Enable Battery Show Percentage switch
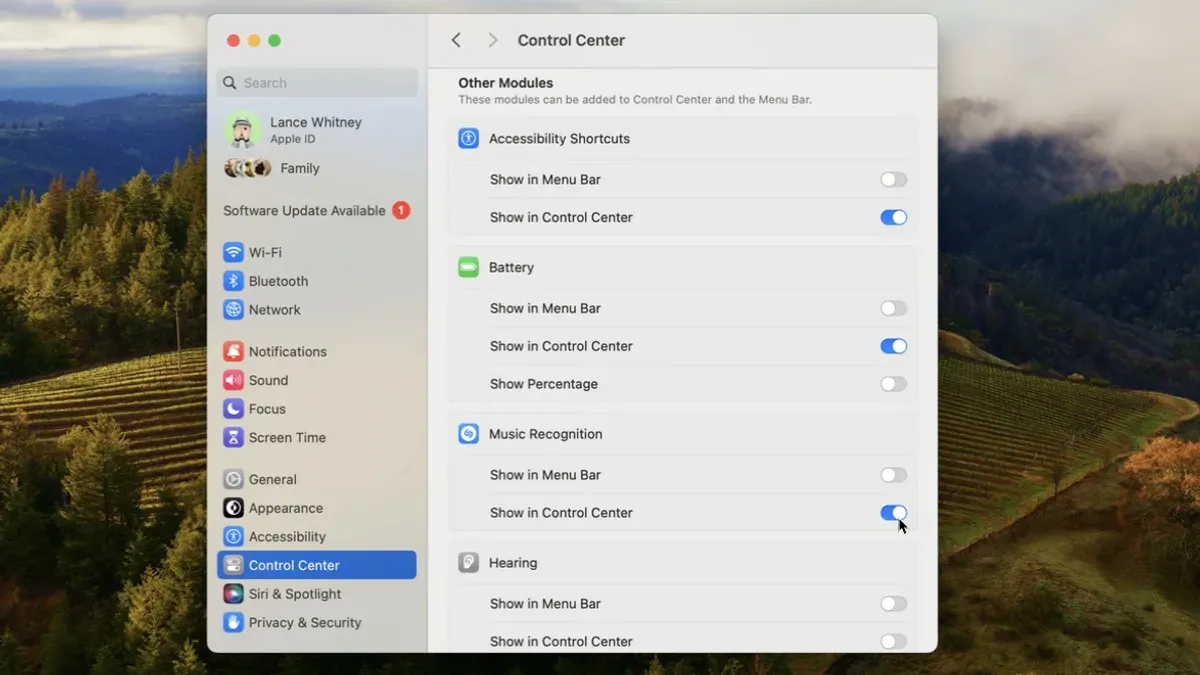1200x675 pixels. (893, 384)
